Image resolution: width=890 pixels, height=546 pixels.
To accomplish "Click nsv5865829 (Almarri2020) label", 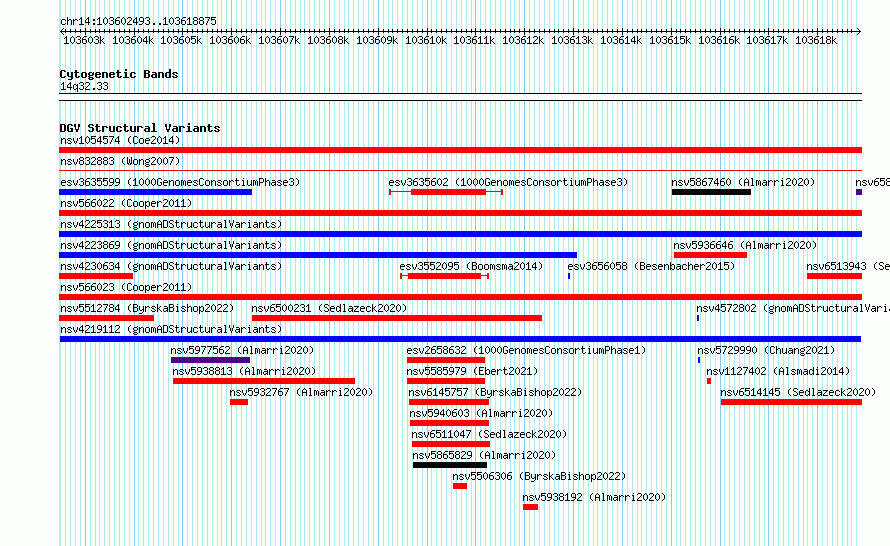I will [484, 455].
